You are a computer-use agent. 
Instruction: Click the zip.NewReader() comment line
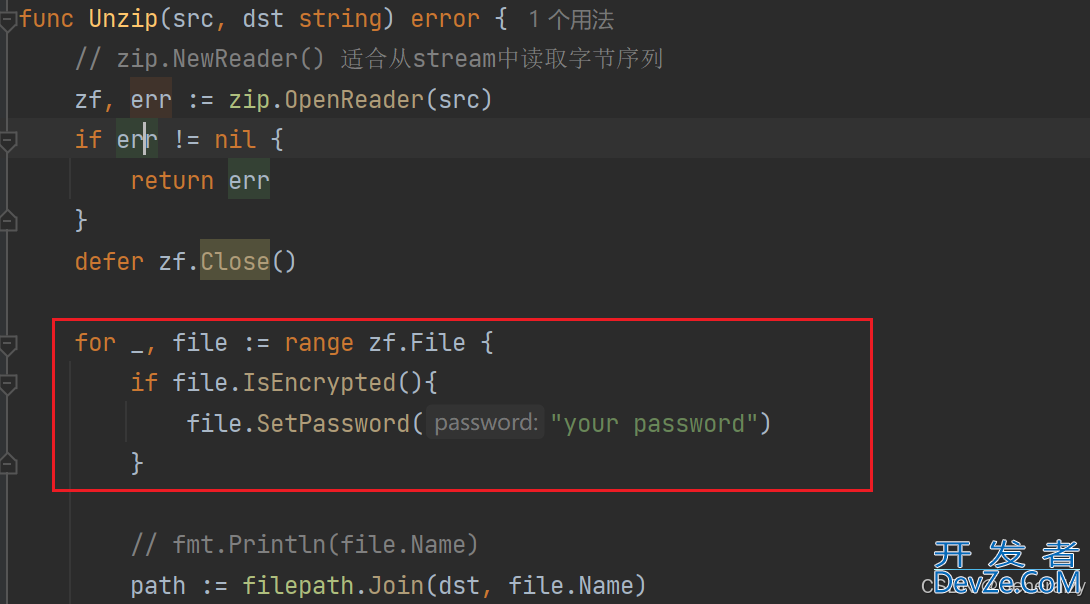[369, 59]
